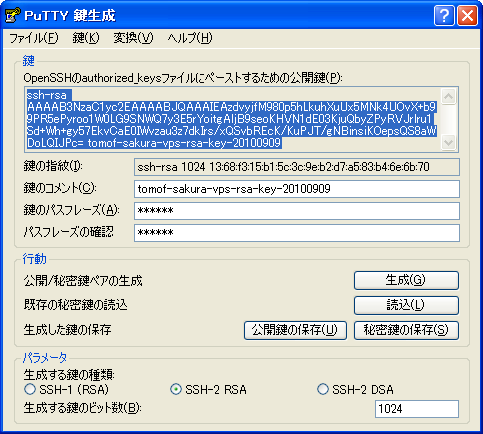Click the 生成(G) generate button
The width and height of the screenshot is (483, 434).
point(406,280)
